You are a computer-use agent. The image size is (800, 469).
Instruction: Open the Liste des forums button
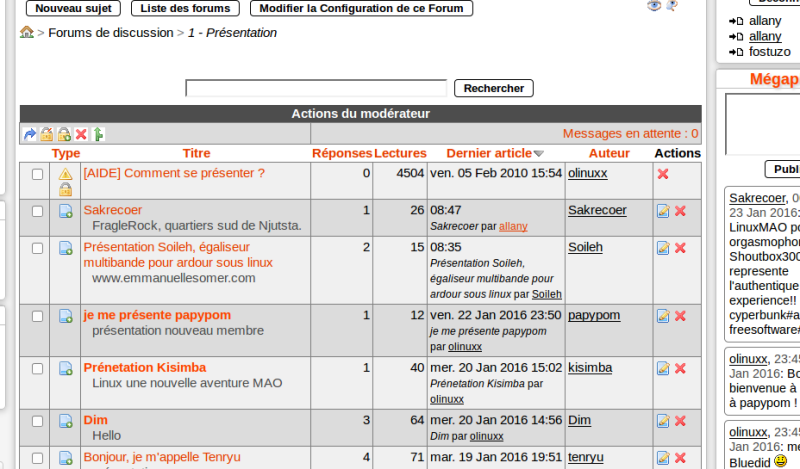pos(185,8)
